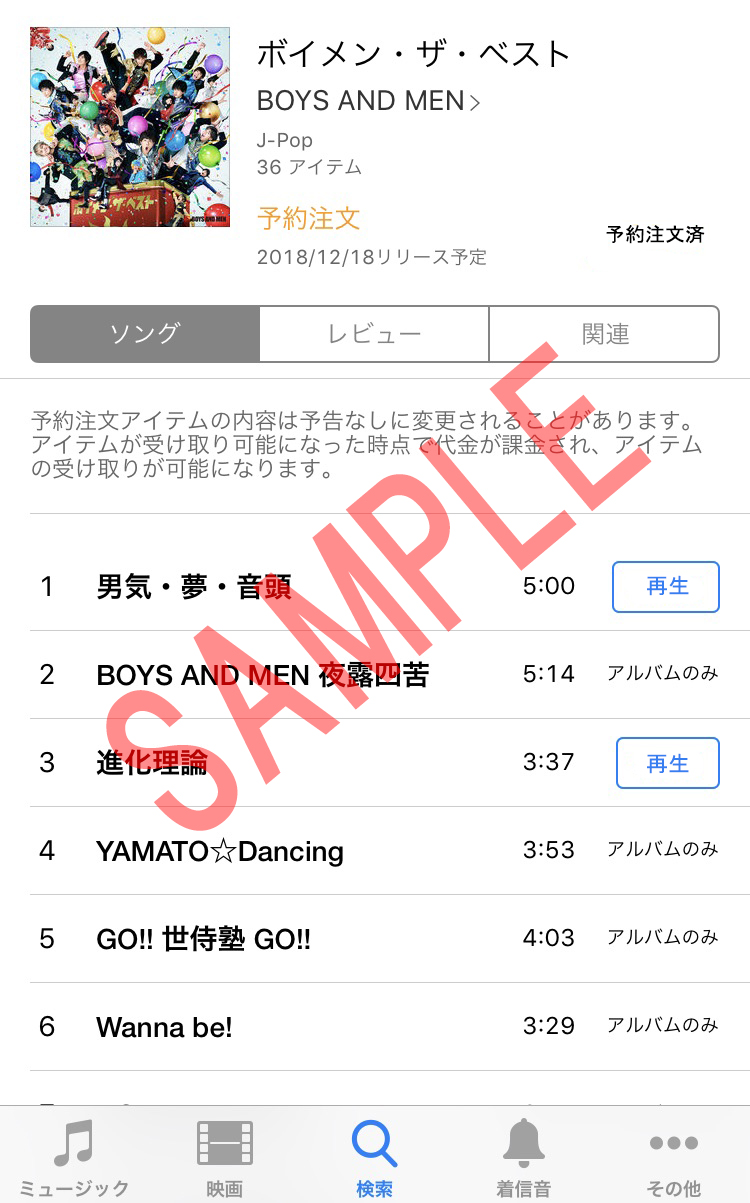Tap the 予約注文済 pre-ordered button
This screenshot has height=1203, width=750.
coord(655,234)
